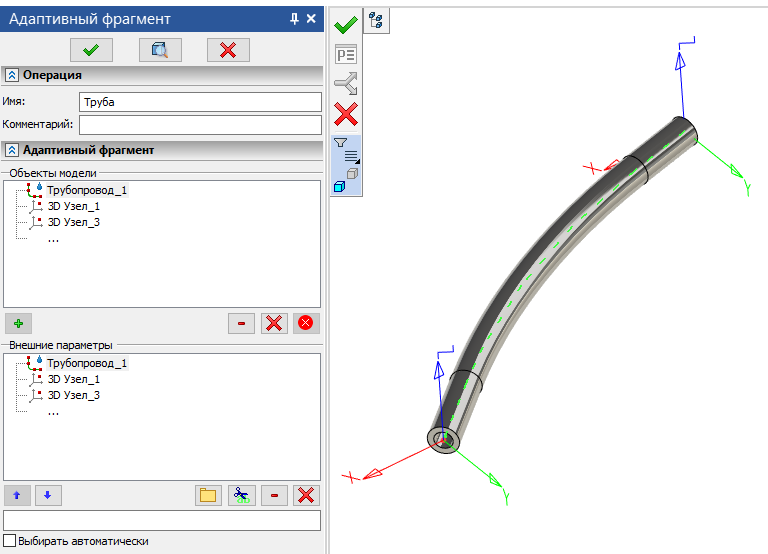Confirm the operation with the panel's green checkmark
This screenshot has height=554, width=768.
click(x=92, y=50)
